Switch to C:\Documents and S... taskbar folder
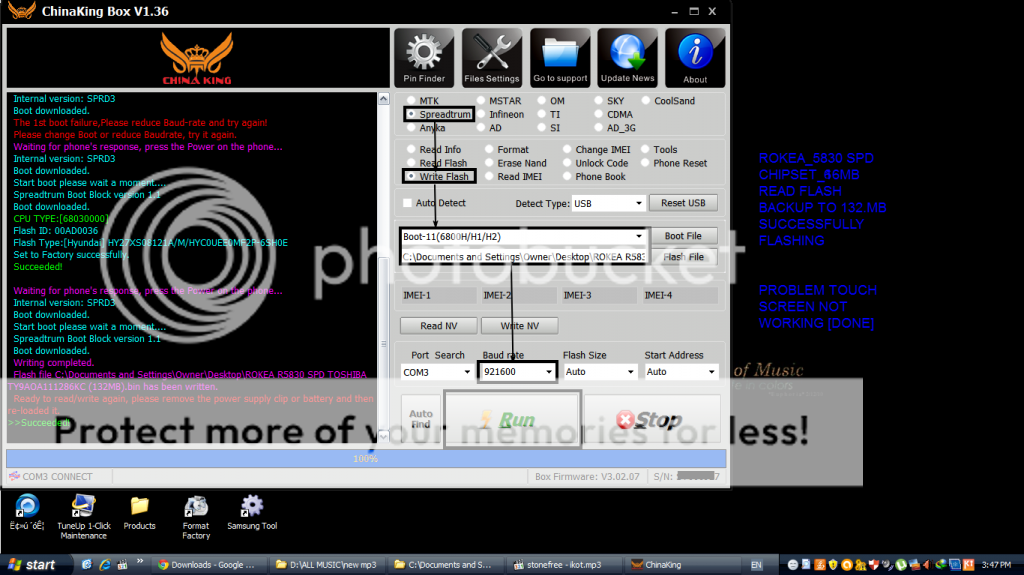This screenshot has width=1024, height=575. coord(445,565)
